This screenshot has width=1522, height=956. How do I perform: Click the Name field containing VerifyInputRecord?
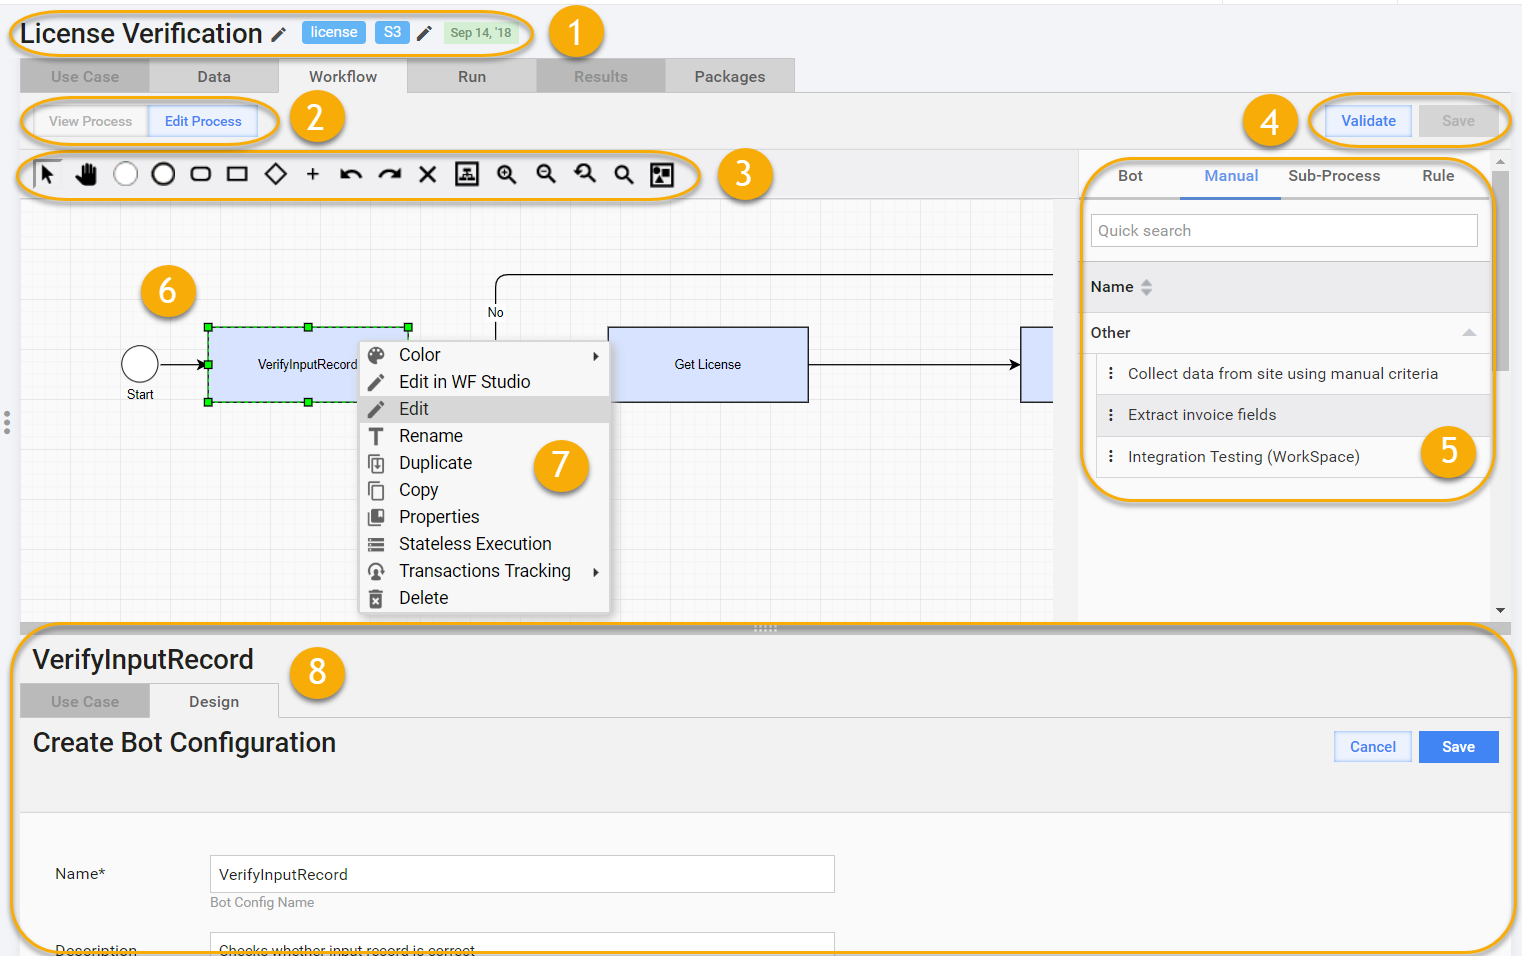point(522,874)
